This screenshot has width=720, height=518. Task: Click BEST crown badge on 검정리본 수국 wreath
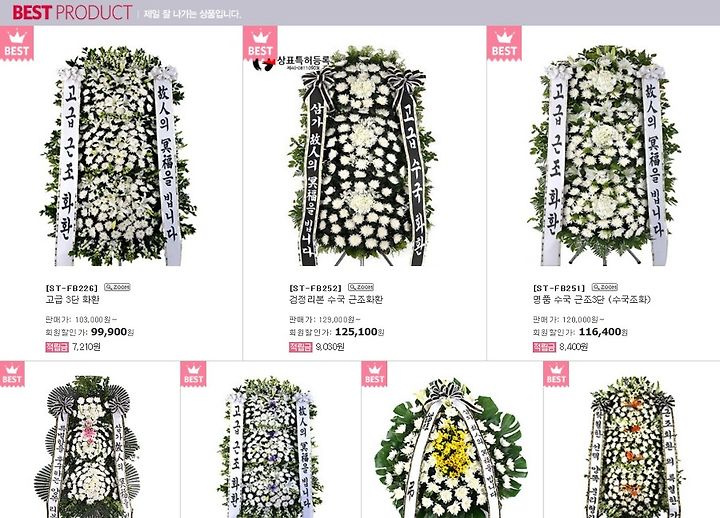click(260, 44)
